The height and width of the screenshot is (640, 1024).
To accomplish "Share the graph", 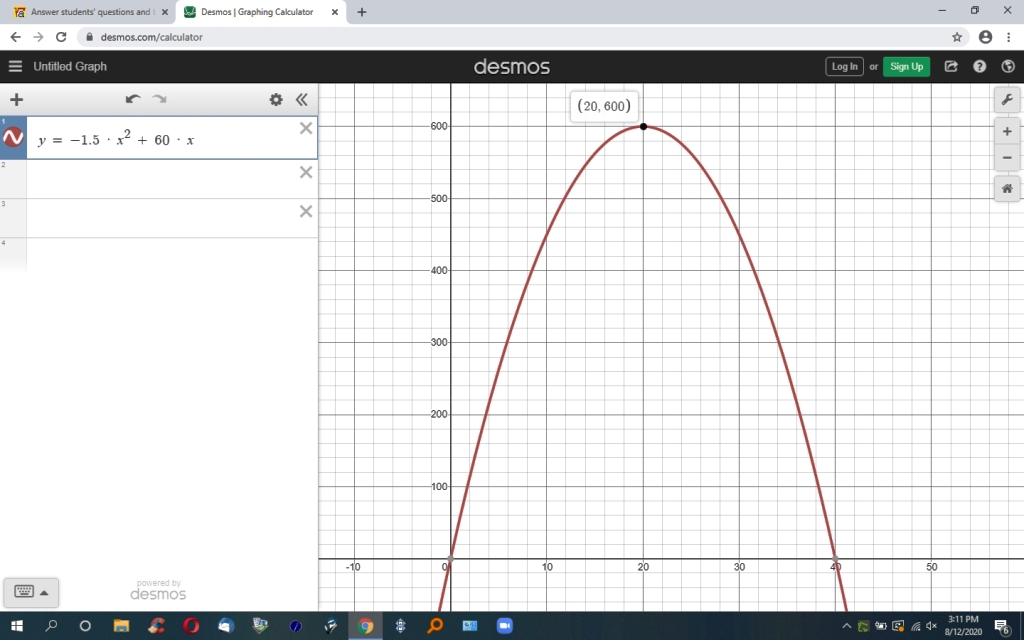I will coord(951,66).
